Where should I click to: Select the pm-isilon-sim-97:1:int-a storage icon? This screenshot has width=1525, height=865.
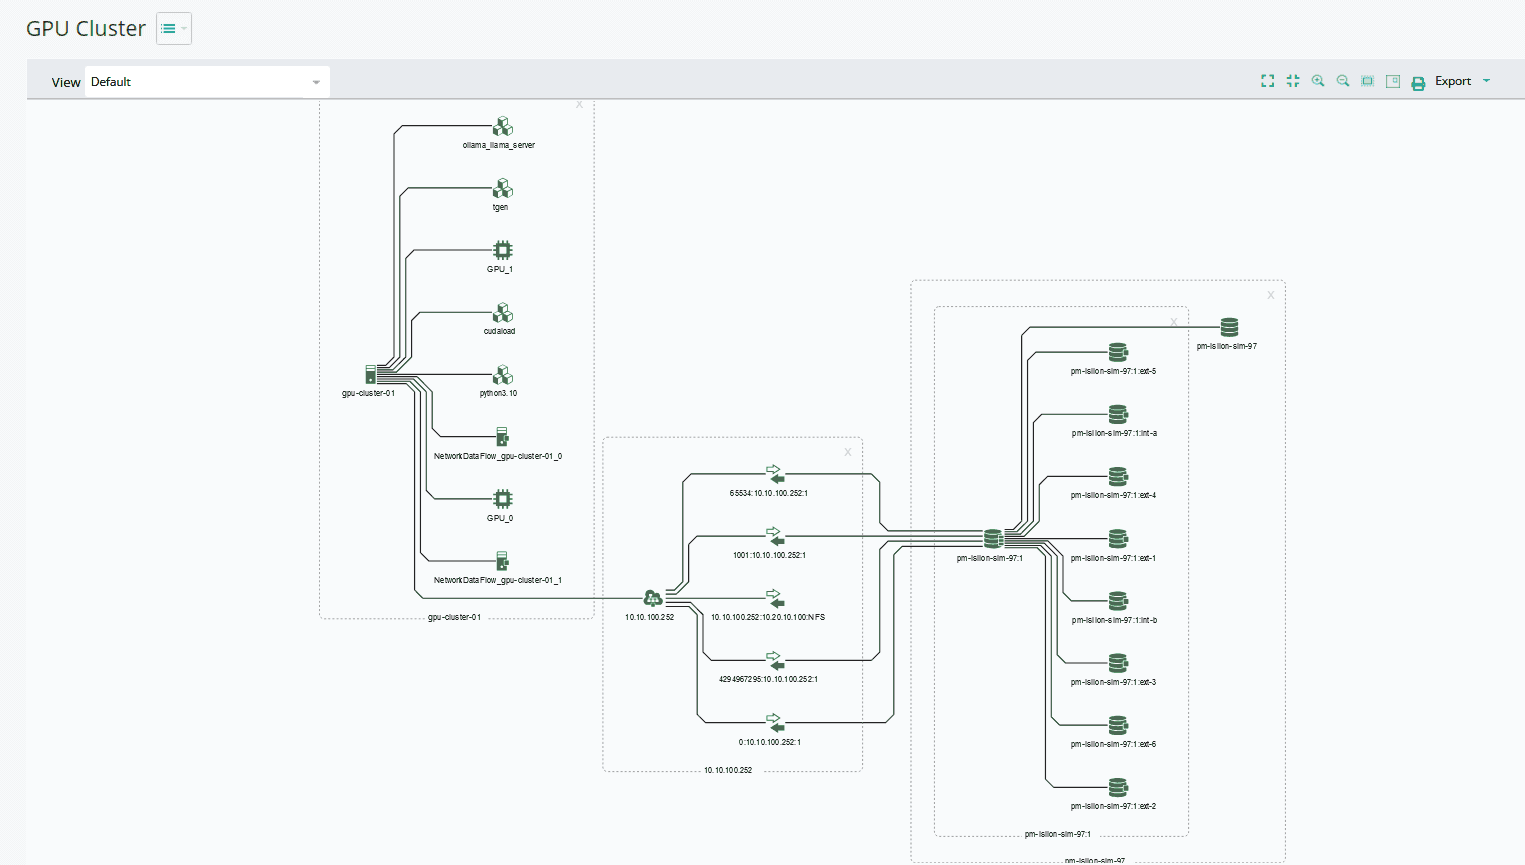pos(1118,414)
